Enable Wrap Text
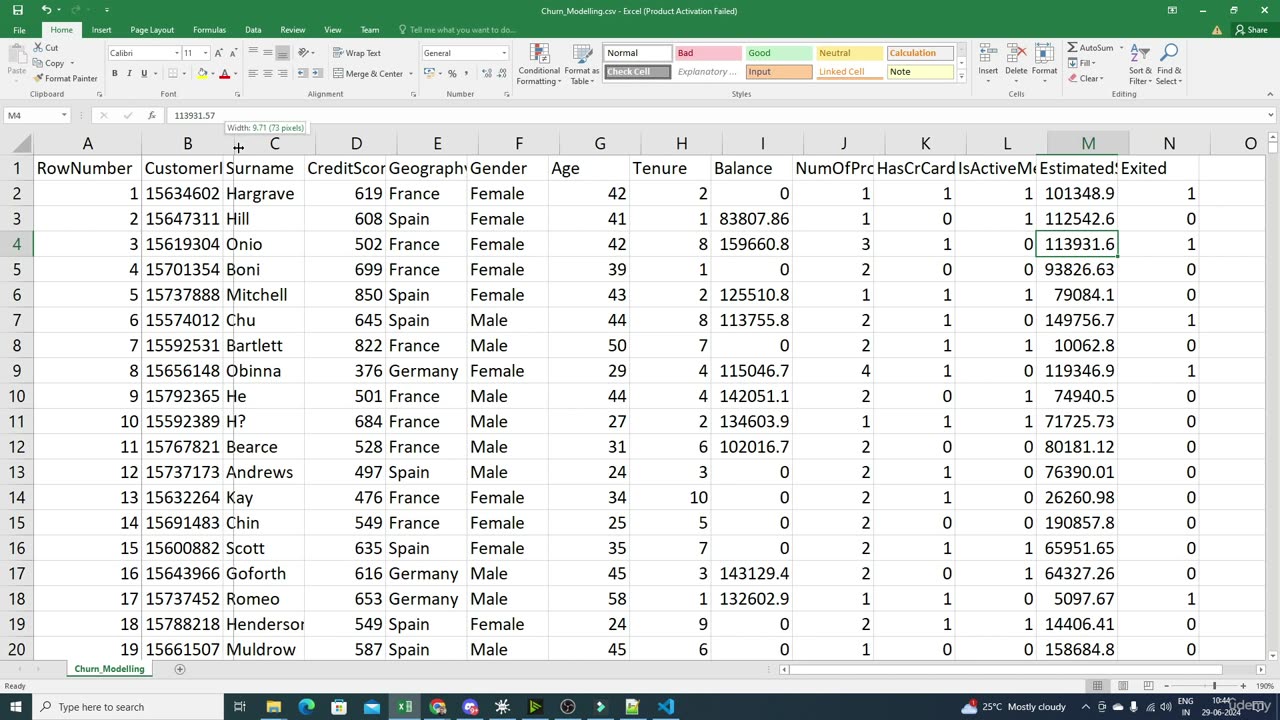This screenshot has width=1280, height=720. 357,53
